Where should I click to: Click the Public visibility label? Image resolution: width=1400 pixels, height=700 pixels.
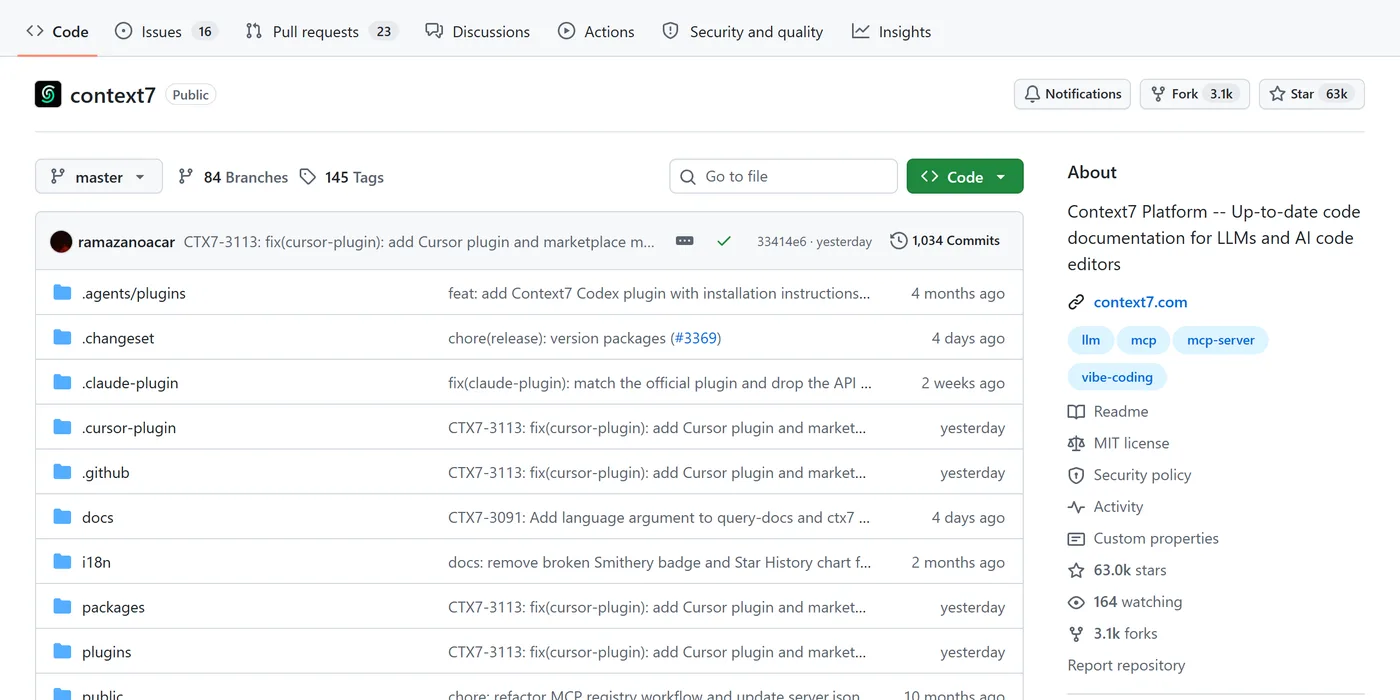pyautogui.click(x=190, y=95)
